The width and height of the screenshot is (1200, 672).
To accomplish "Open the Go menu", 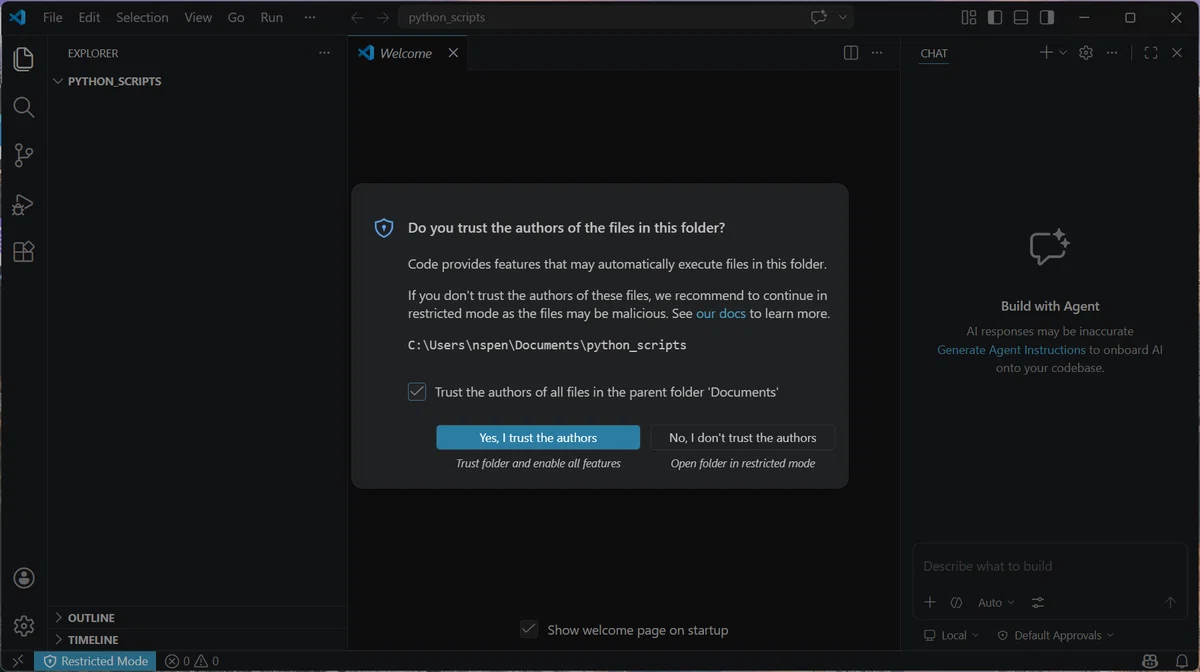I will click(236, 18).
